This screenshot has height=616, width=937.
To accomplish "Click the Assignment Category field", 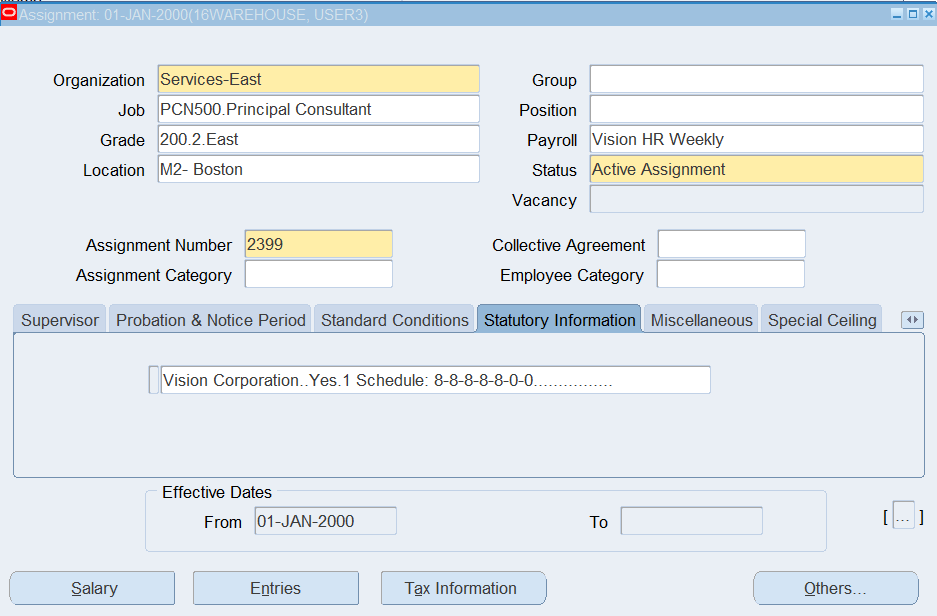I will [x=318, y=274].
